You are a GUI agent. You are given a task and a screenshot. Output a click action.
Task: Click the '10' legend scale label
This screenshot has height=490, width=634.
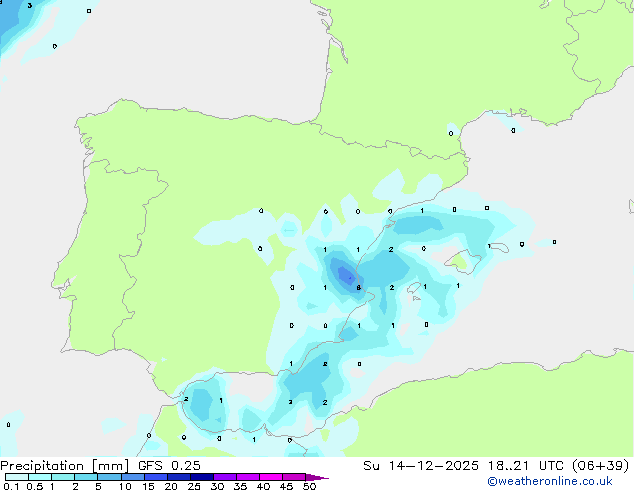coord(125,486)
